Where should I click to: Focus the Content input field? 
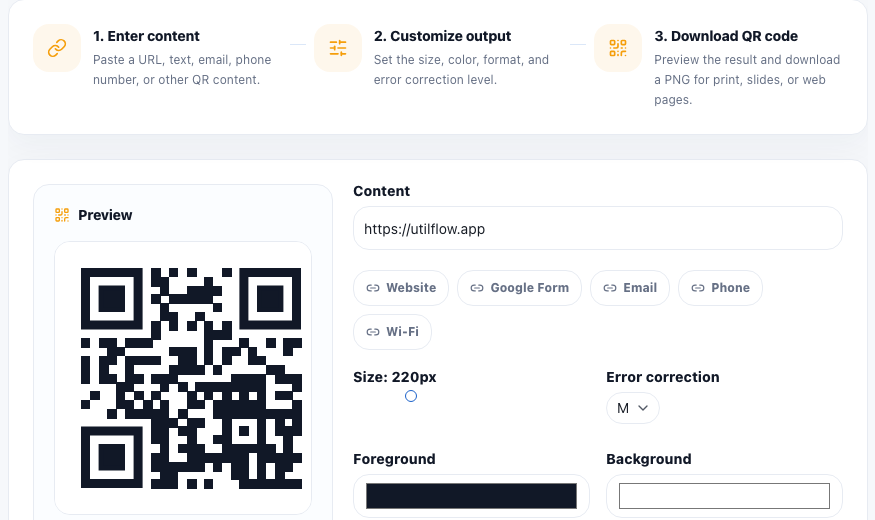pos(598,228)
